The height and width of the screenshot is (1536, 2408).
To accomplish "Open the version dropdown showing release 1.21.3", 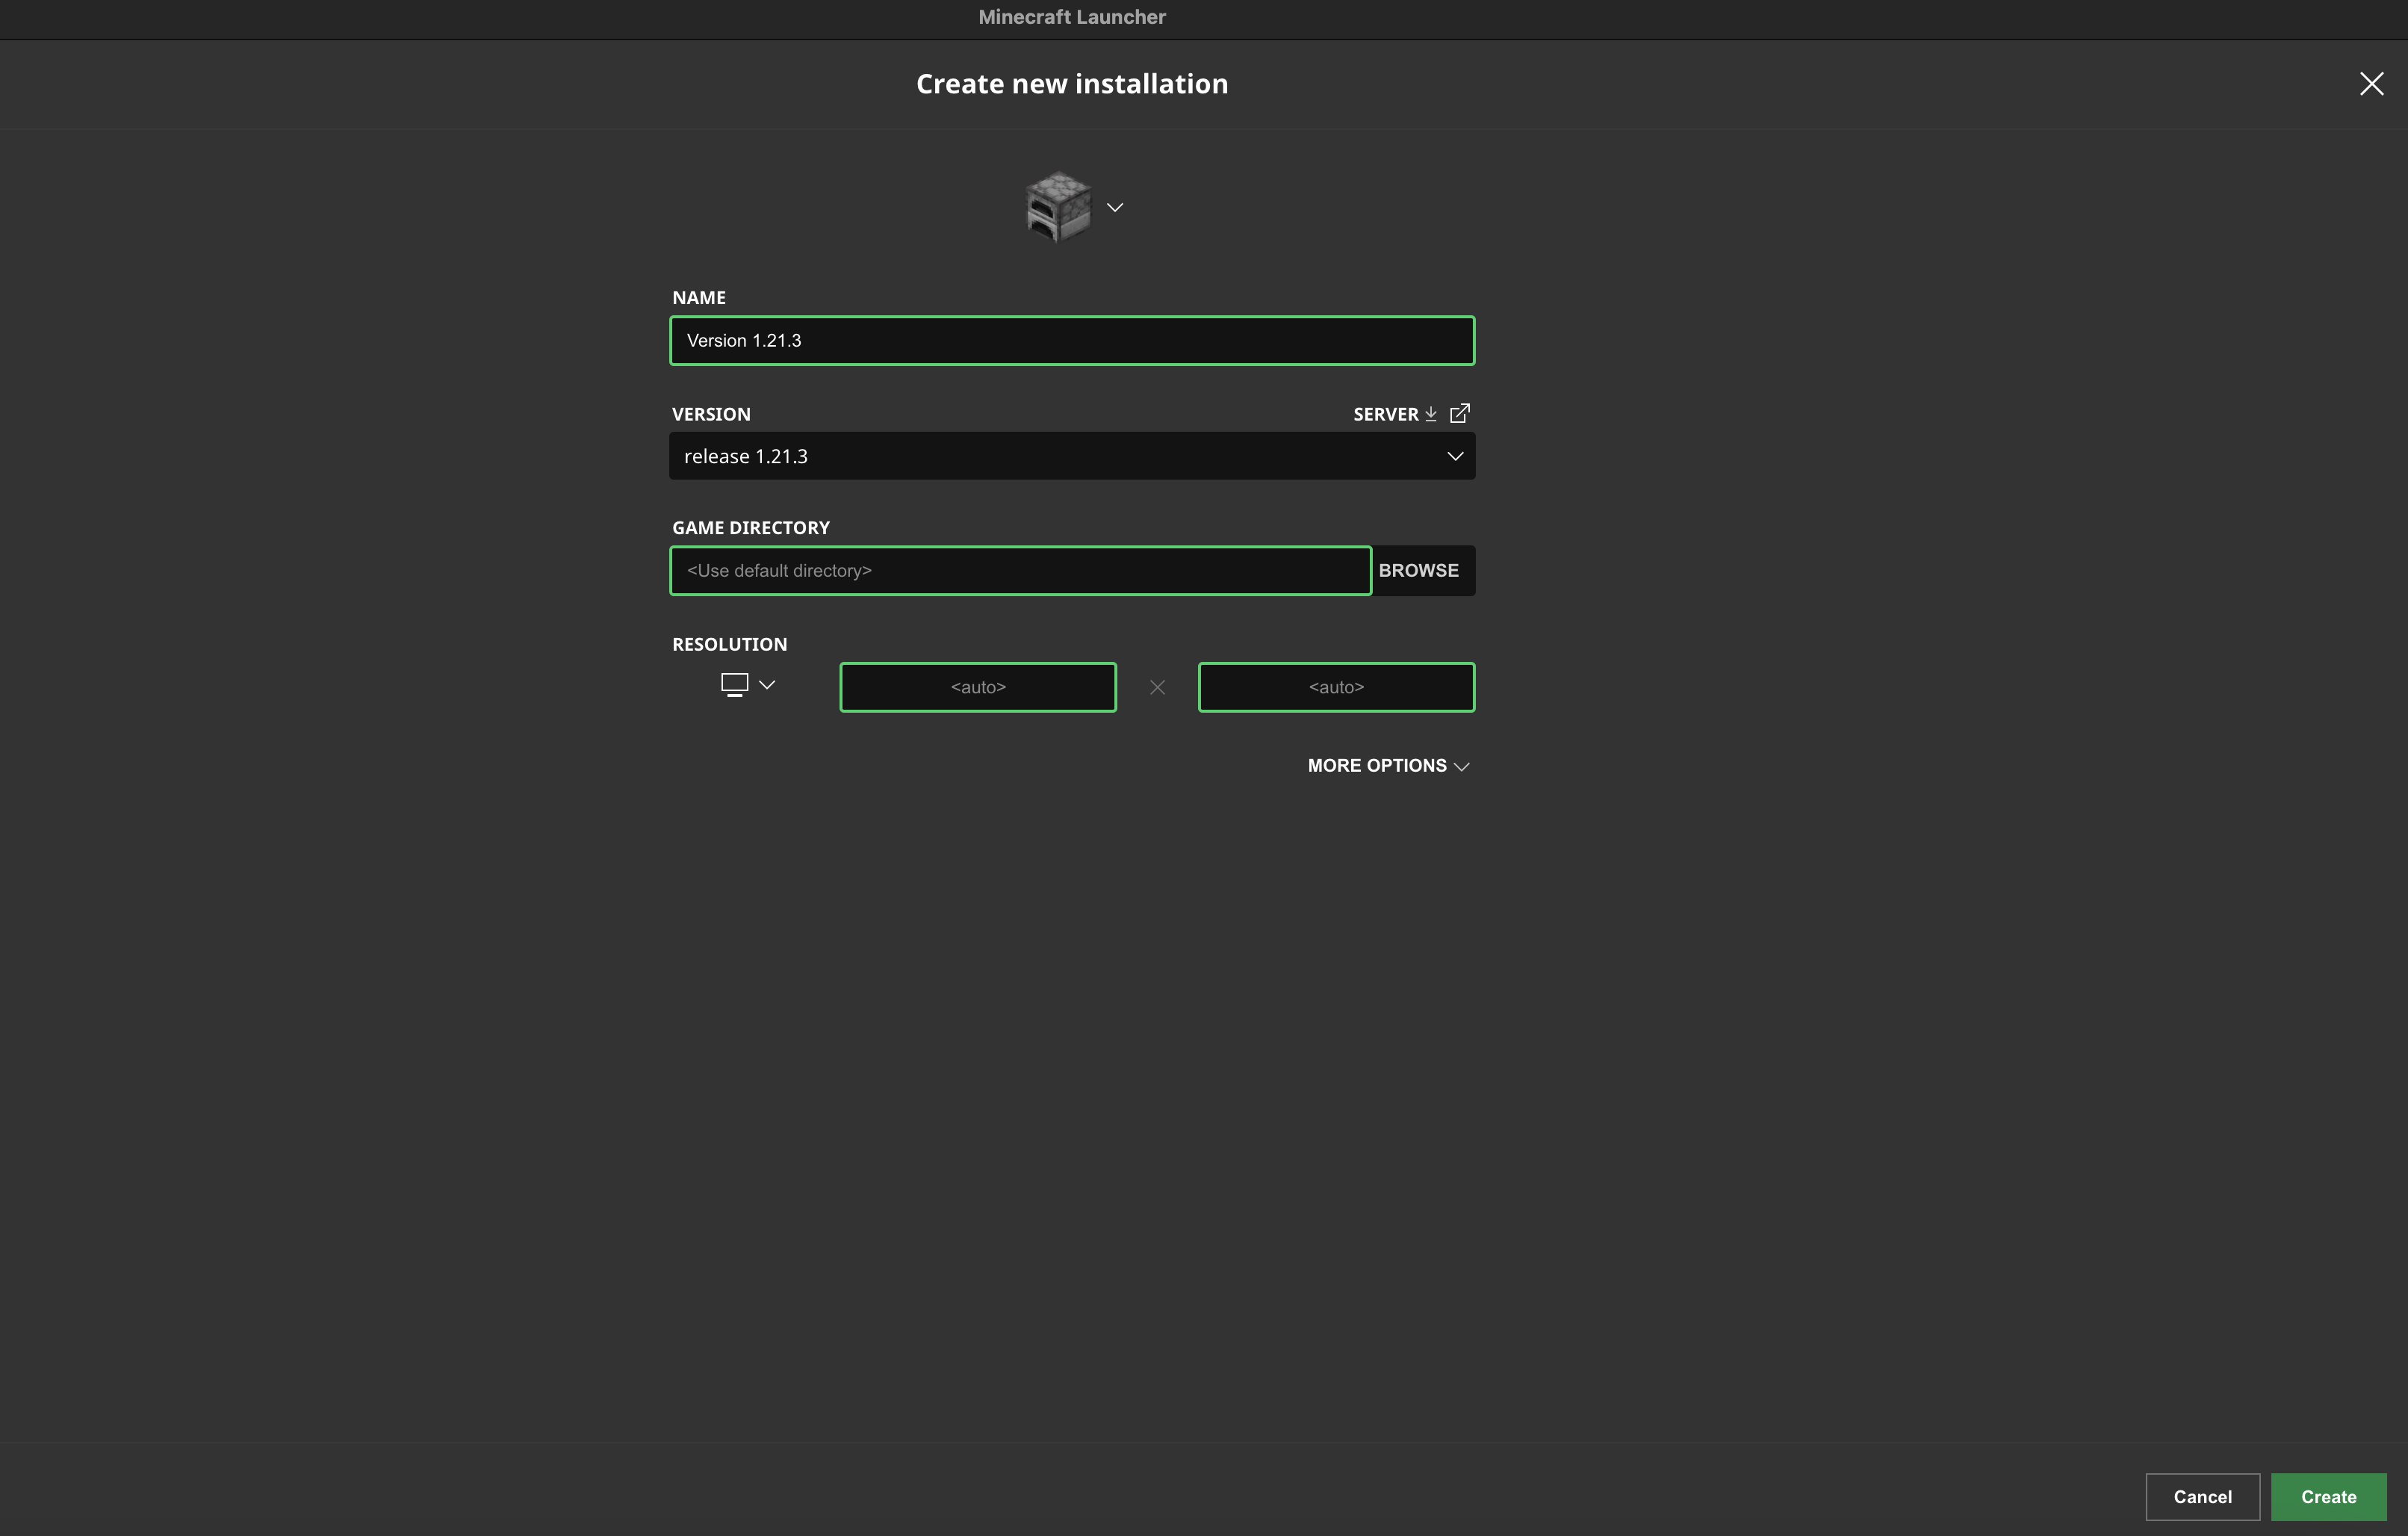I will point(1072,456).
